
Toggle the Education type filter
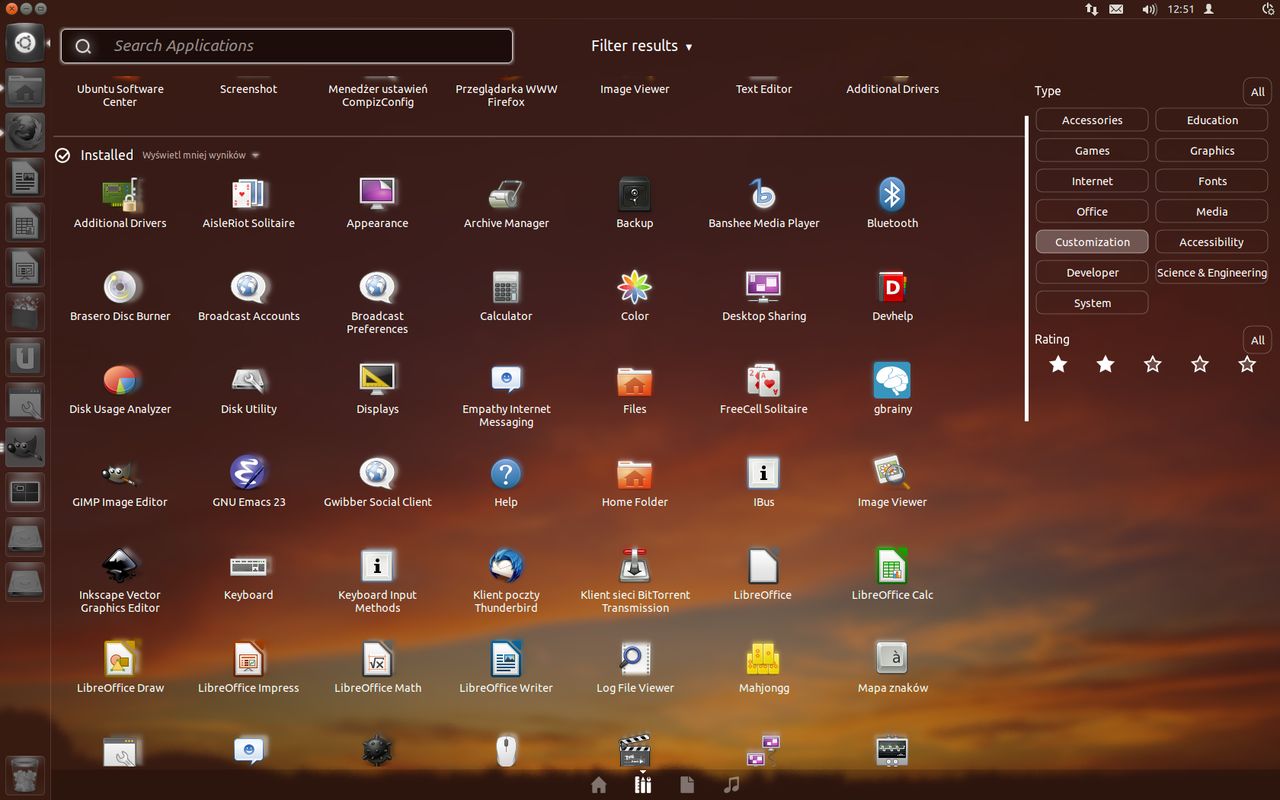click(1212, 120)
